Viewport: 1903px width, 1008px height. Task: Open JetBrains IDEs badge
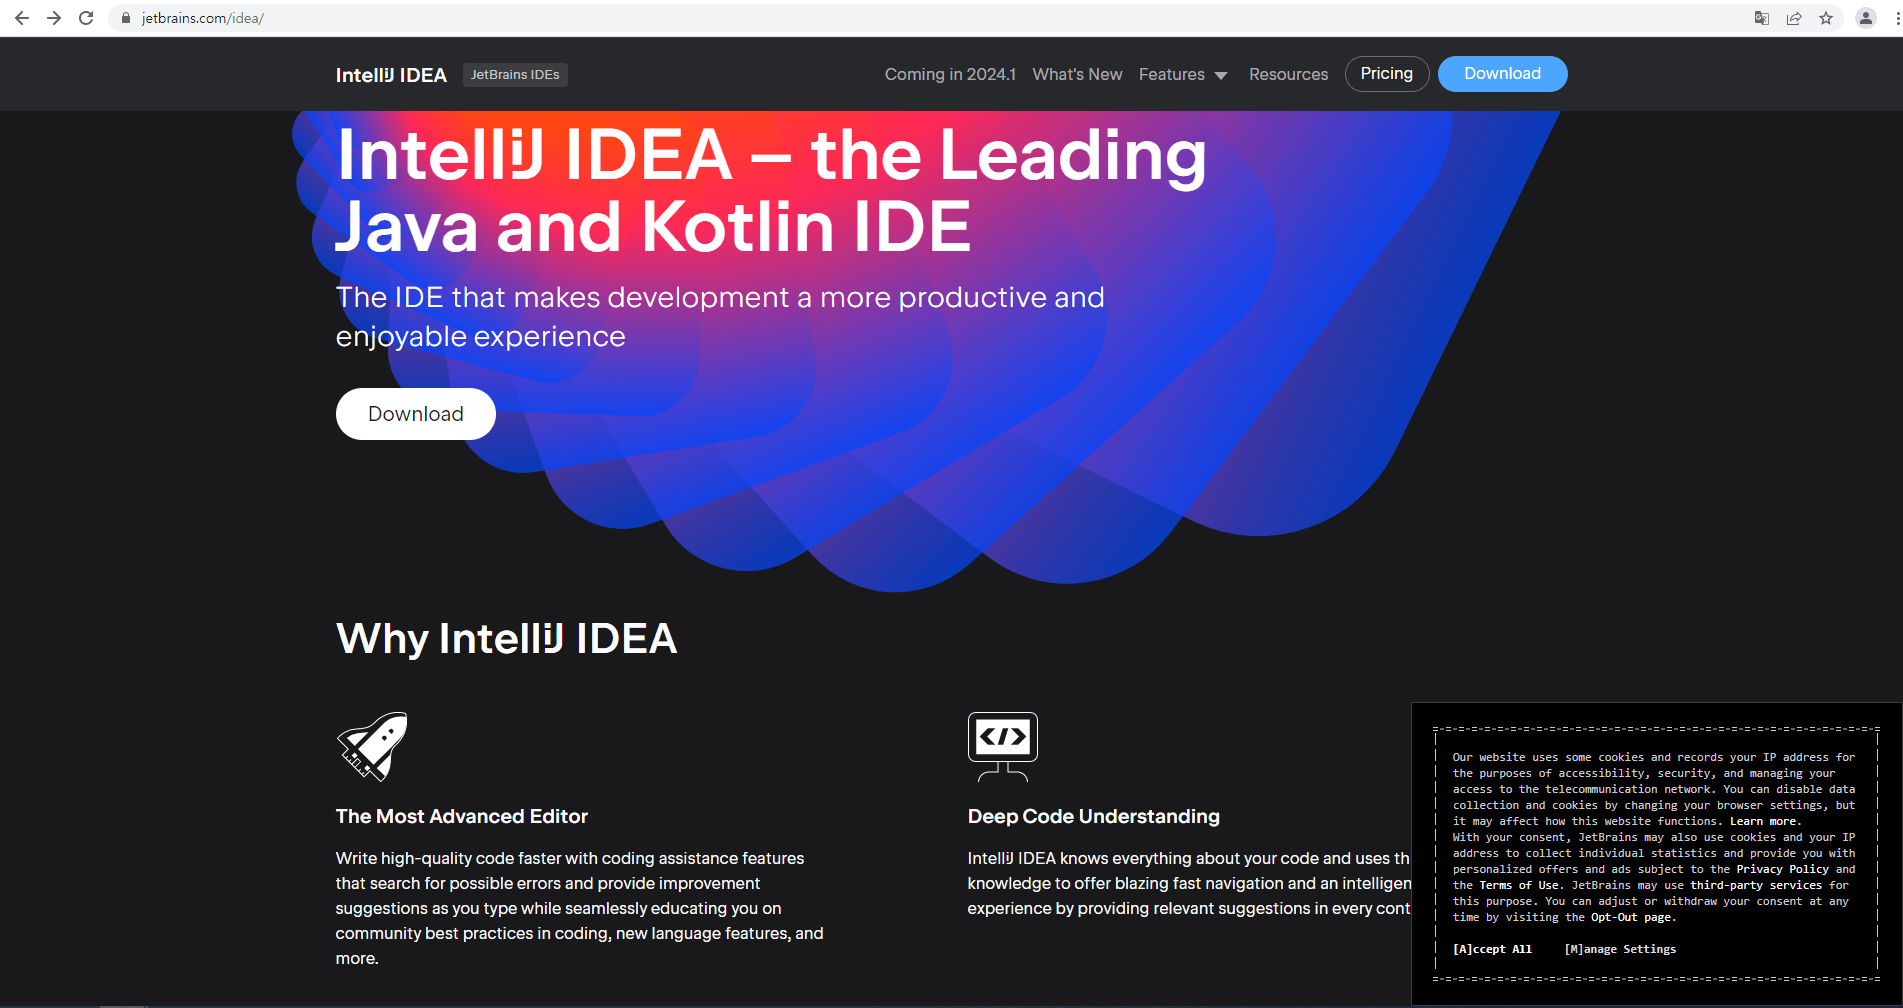pos(515,75)
